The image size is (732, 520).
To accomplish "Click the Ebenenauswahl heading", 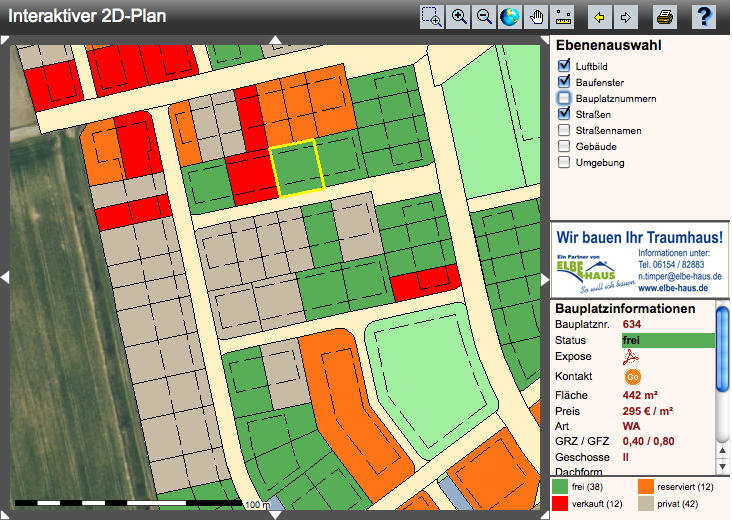I will point(609,46).
